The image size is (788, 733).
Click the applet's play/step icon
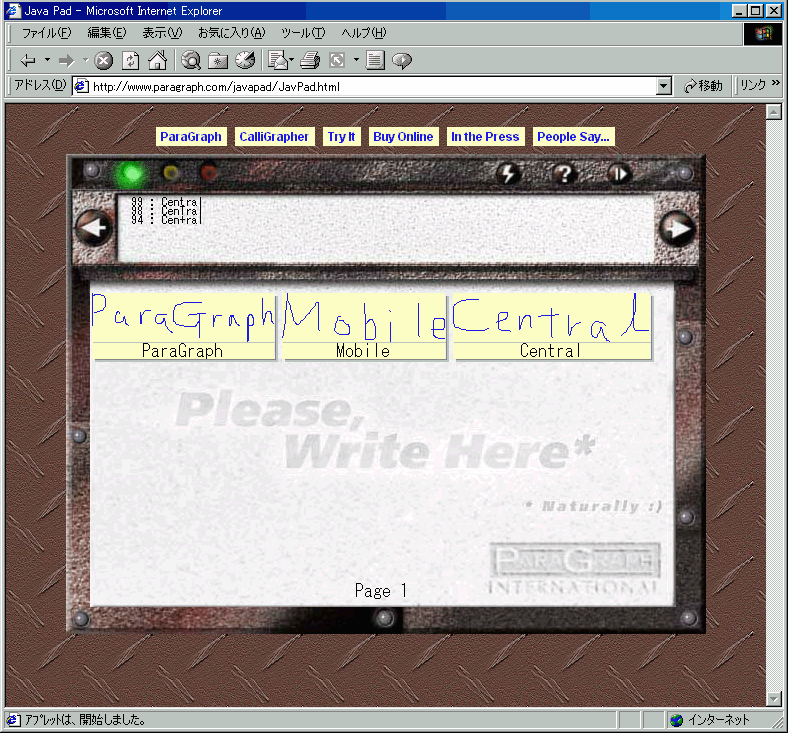[x=619, y=173]
